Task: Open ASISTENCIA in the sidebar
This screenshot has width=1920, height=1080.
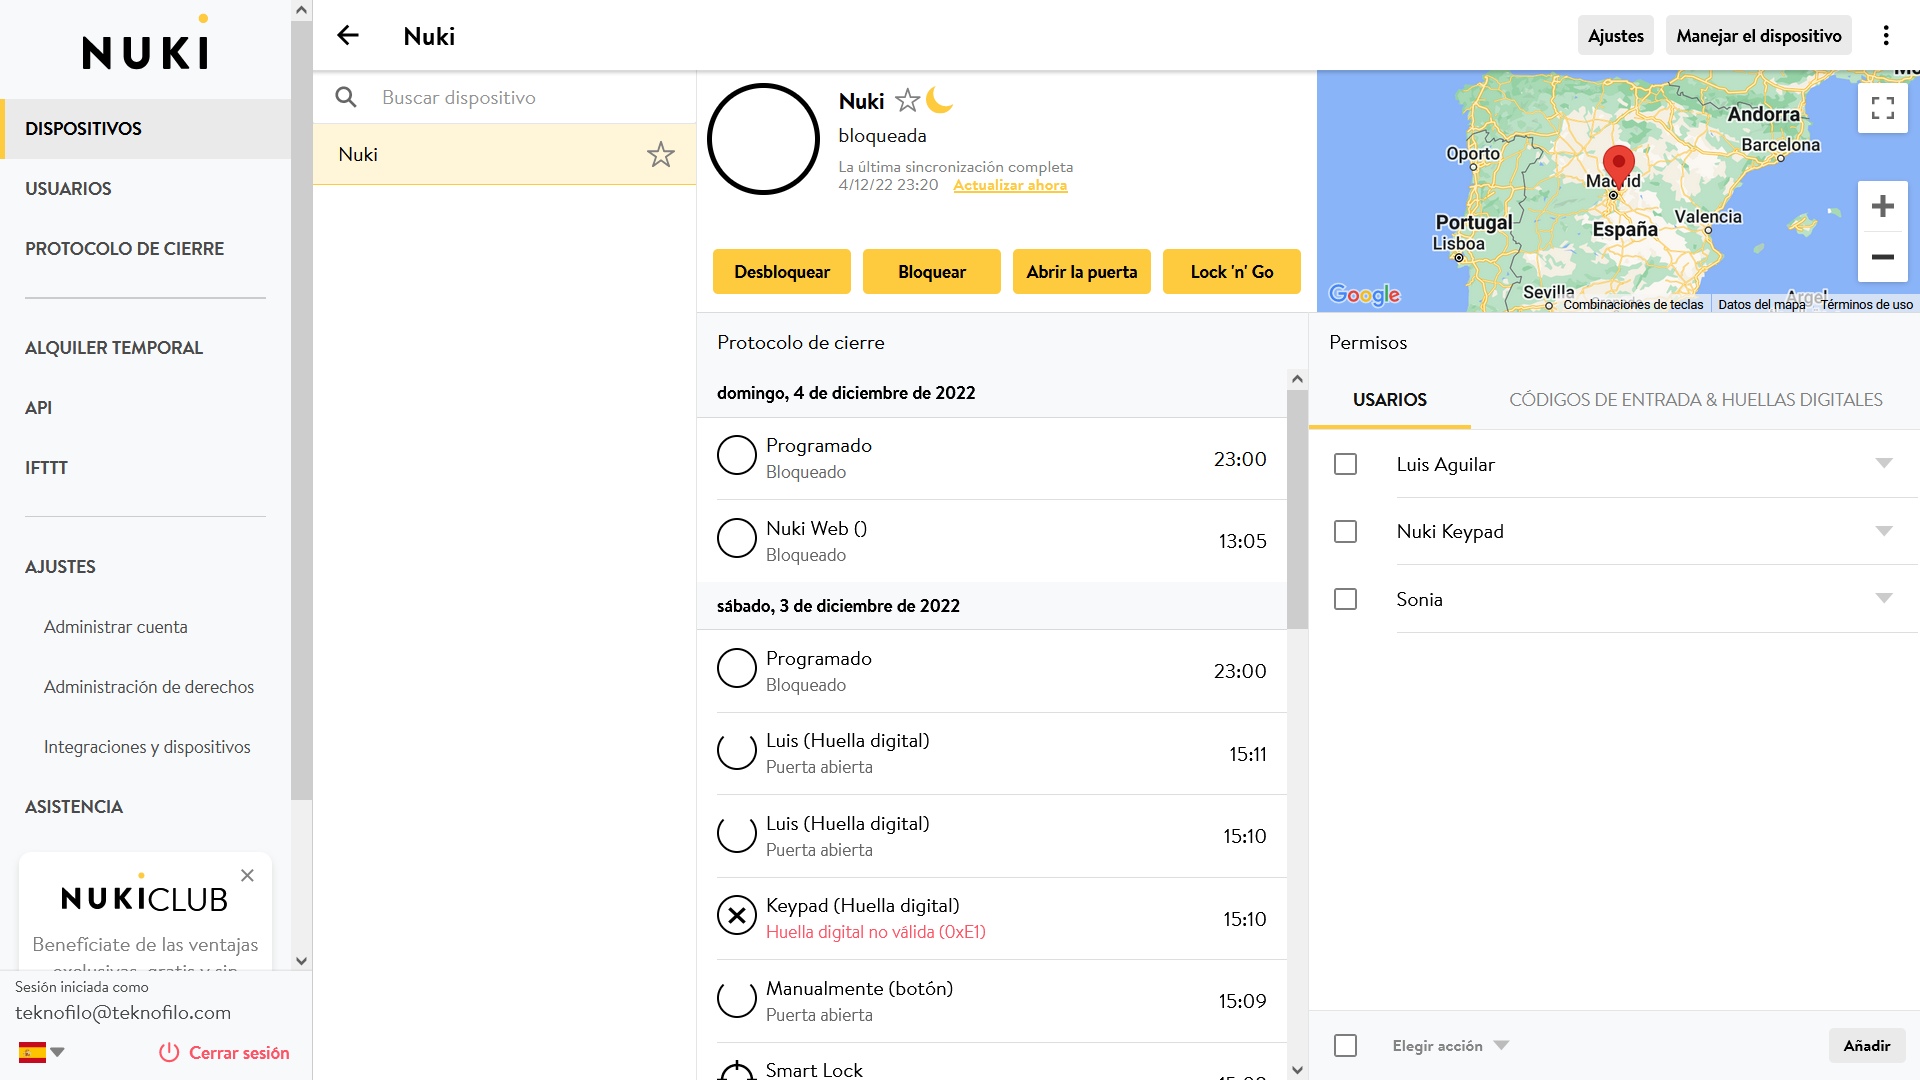Action: [x=146, y=807]
